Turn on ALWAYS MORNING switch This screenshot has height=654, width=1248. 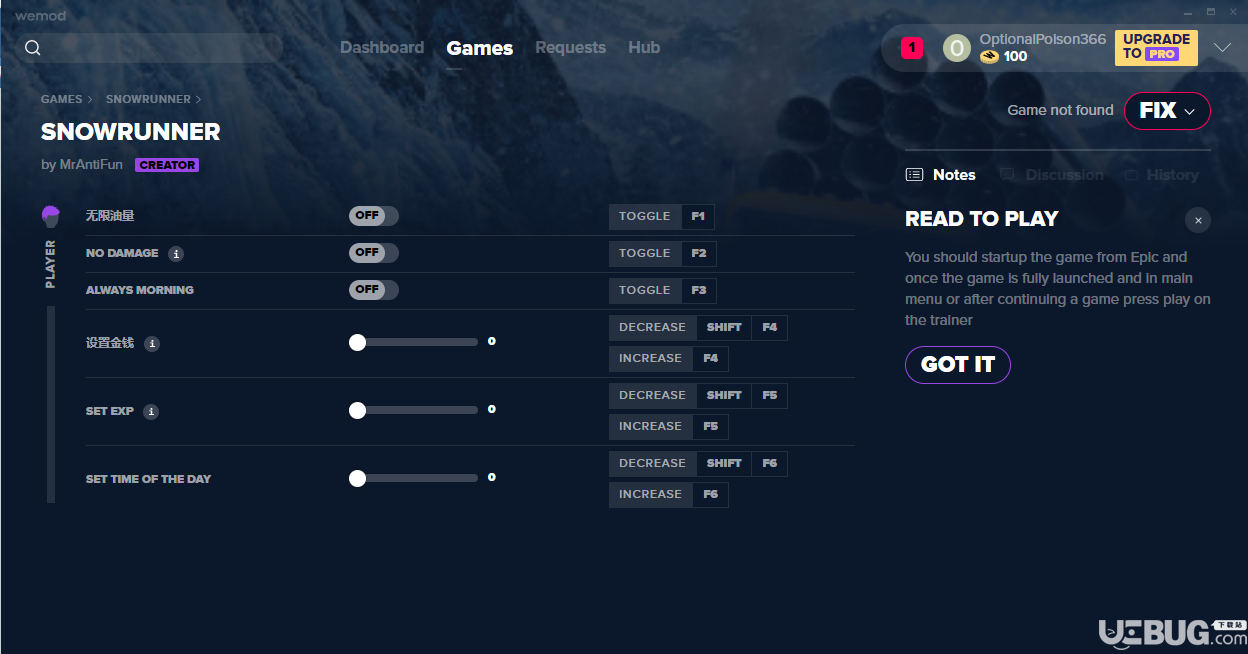[x=374, y=290]
